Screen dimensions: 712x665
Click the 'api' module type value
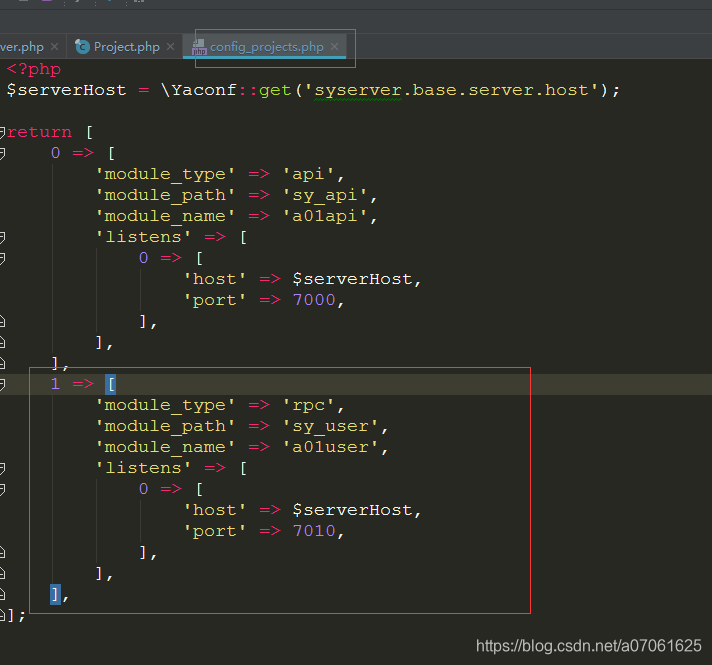[308, 174]
